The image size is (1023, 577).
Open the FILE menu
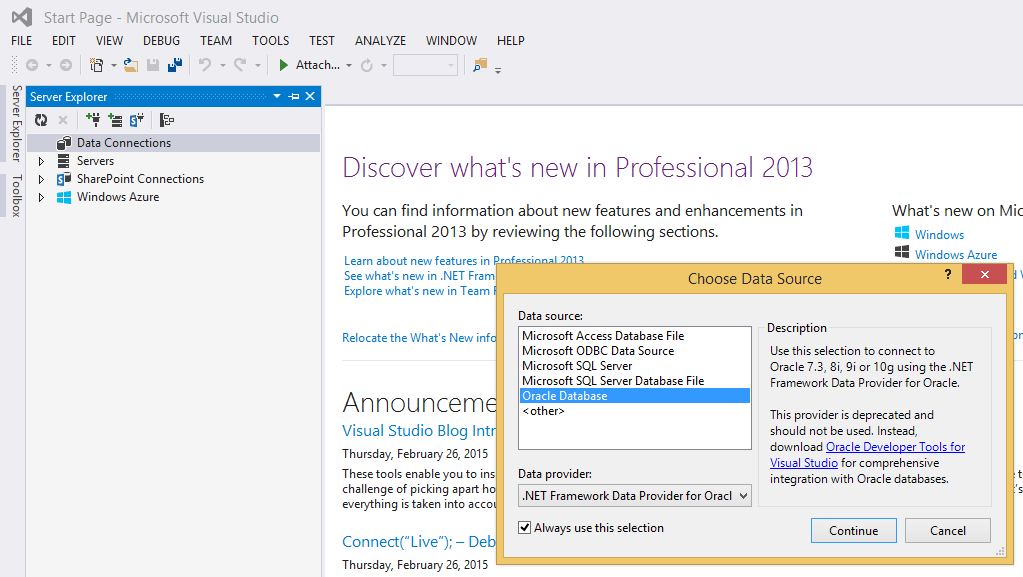click(x=22, y=40)
